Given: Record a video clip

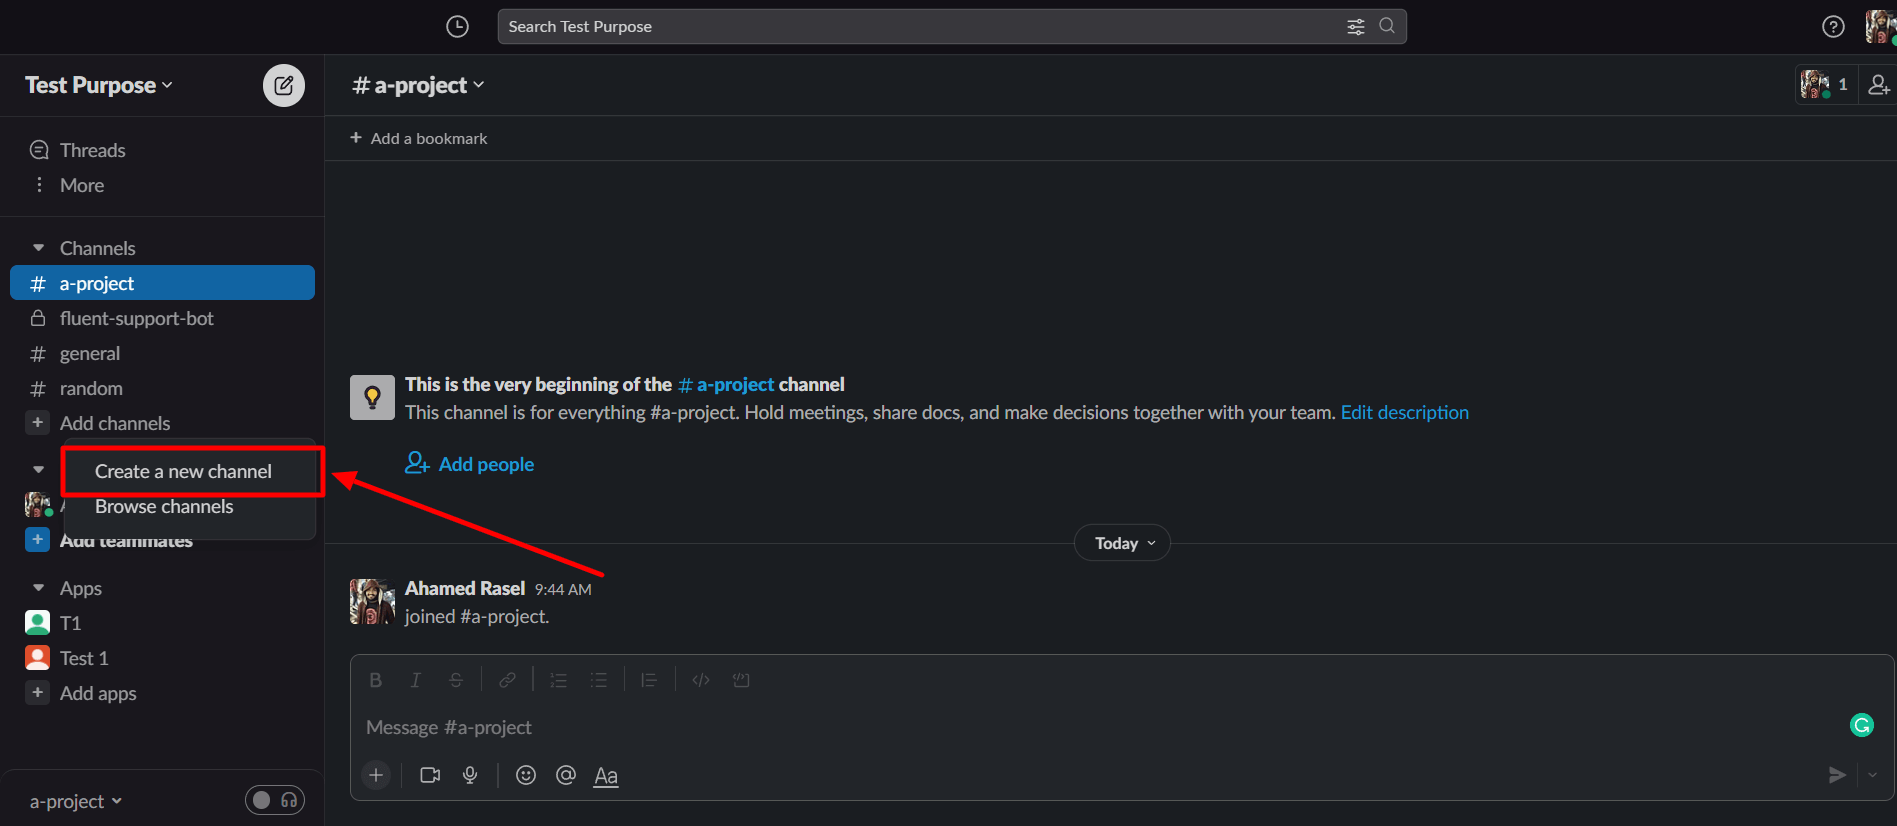Looking at the screenshot, I should coord(430,775).
